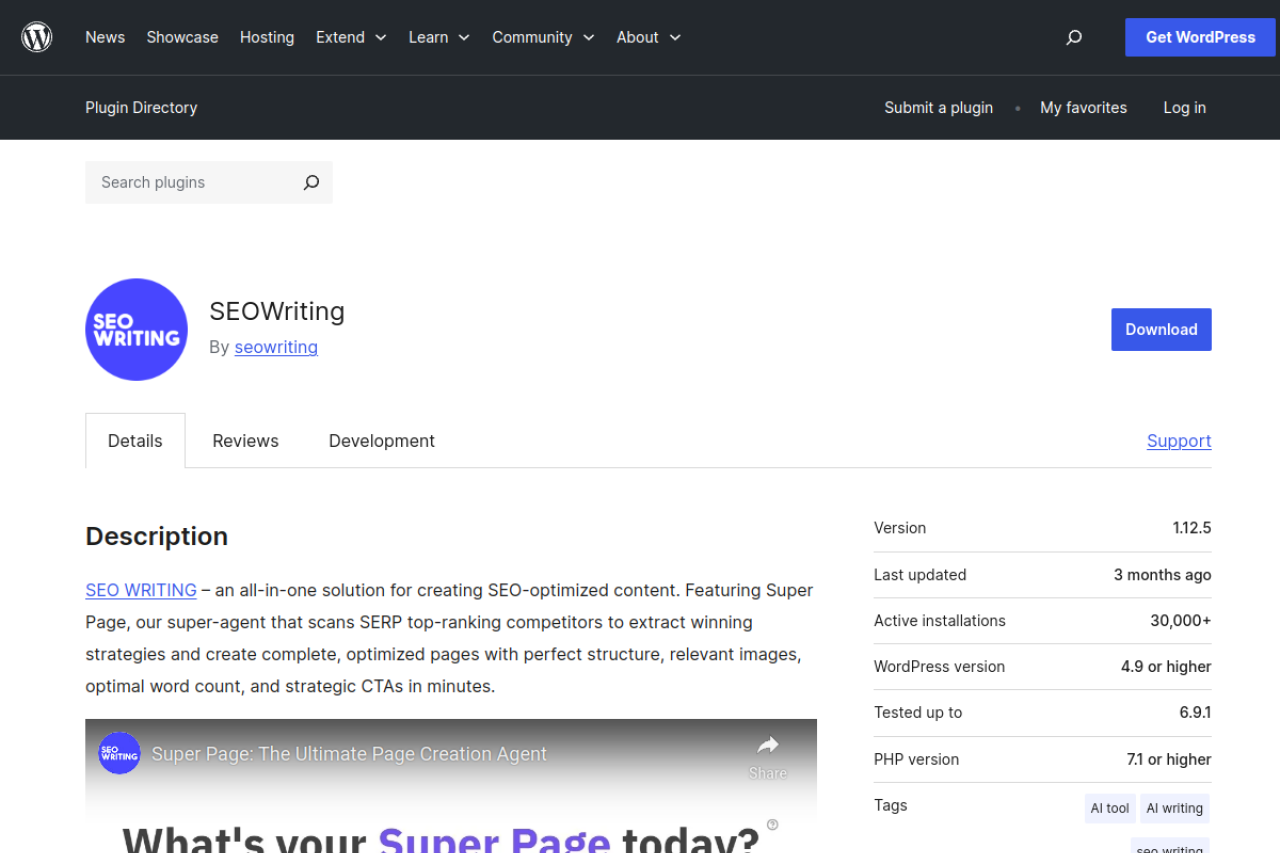
Task: Click the Download button
Action: click(1161, 329)
